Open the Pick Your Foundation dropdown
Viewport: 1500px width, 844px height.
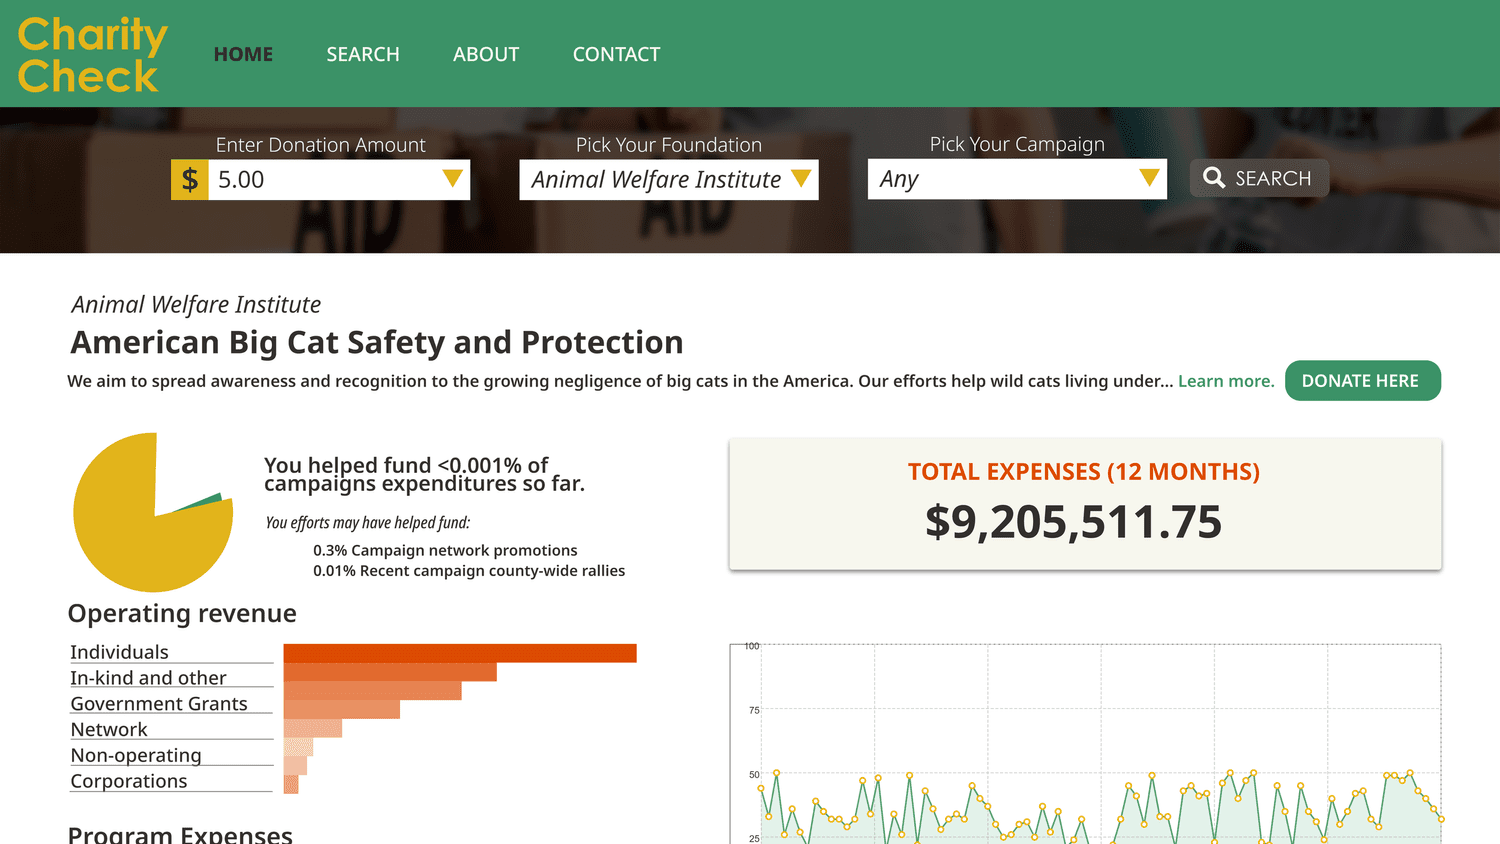668,180
